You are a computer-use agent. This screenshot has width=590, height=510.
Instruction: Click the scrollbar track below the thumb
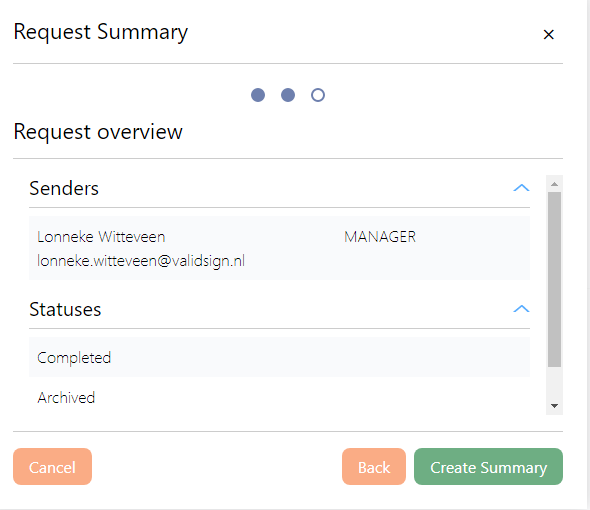tap(554, 382)
